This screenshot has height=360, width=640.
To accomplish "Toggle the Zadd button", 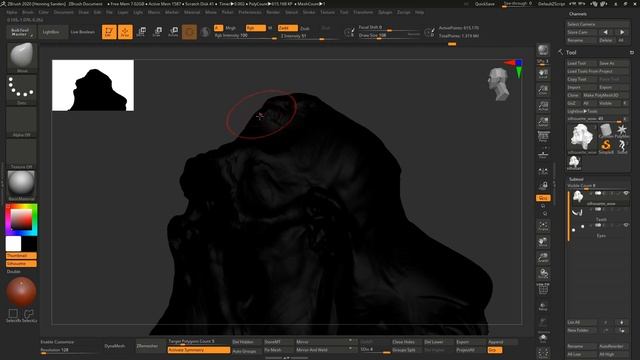I will pos(287,28).
